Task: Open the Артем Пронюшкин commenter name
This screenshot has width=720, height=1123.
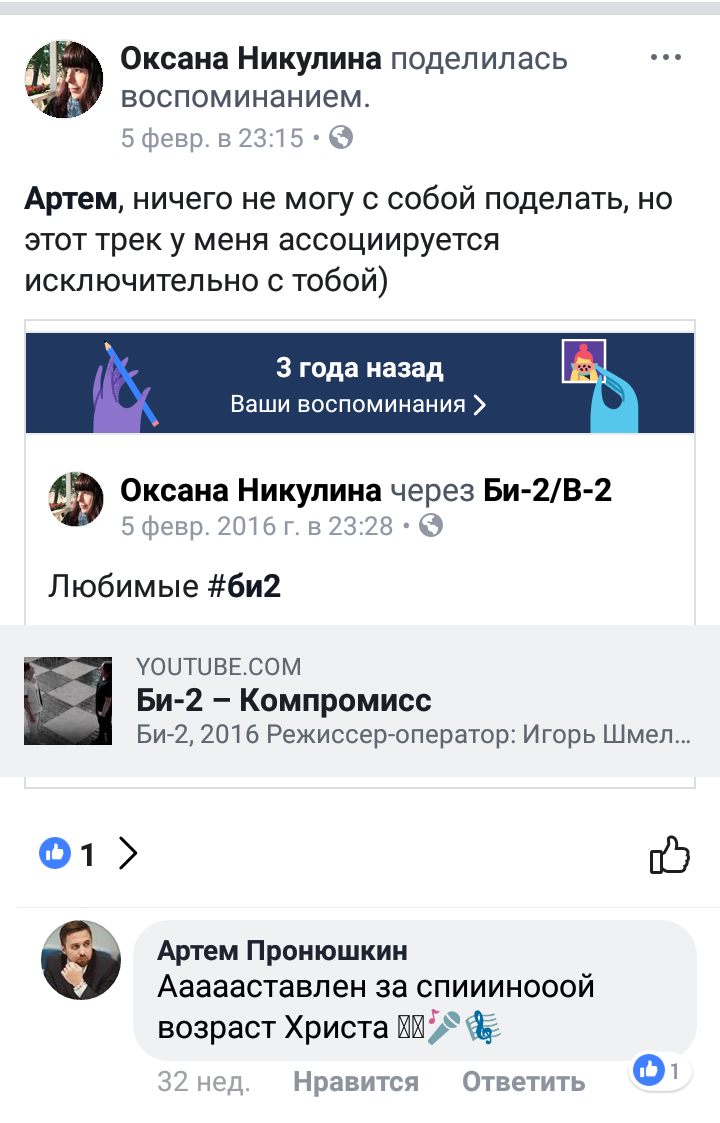Action: click(282, 950)
